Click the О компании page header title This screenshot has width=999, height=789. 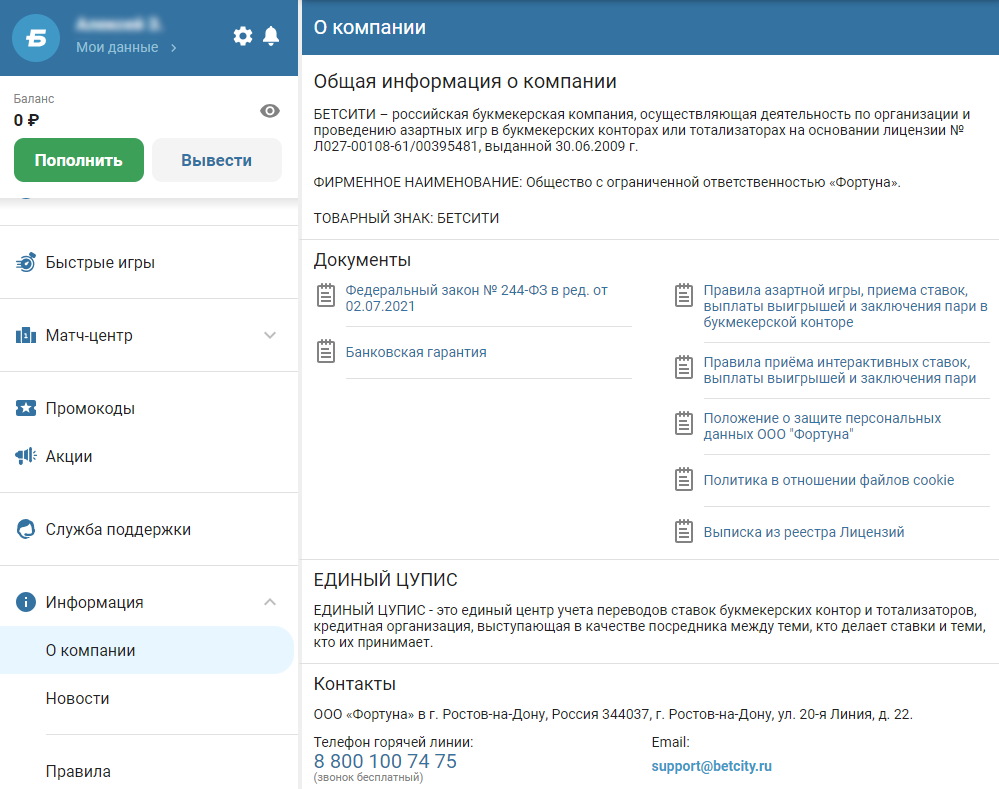click(370, 27)
